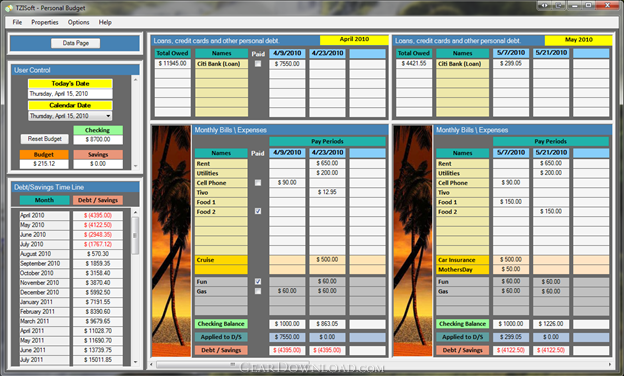Click the down arrow of User Control scrollbar

(x=135, y=166)
